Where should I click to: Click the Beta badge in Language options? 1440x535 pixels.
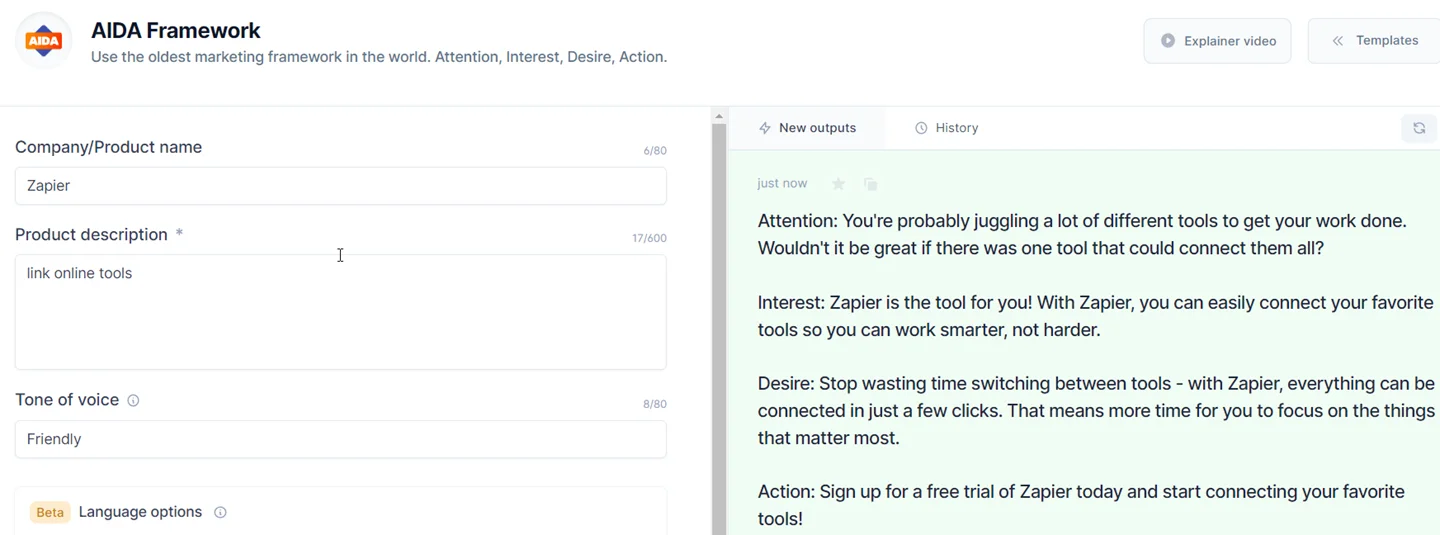point(50,512)
